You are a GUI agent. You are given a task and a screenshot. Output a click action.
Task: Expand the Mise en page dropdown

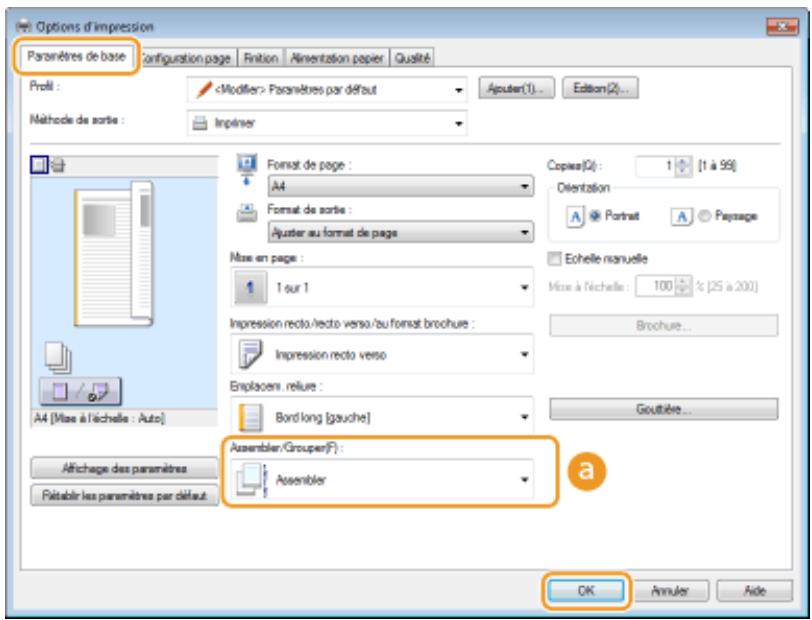coord(382,287)
